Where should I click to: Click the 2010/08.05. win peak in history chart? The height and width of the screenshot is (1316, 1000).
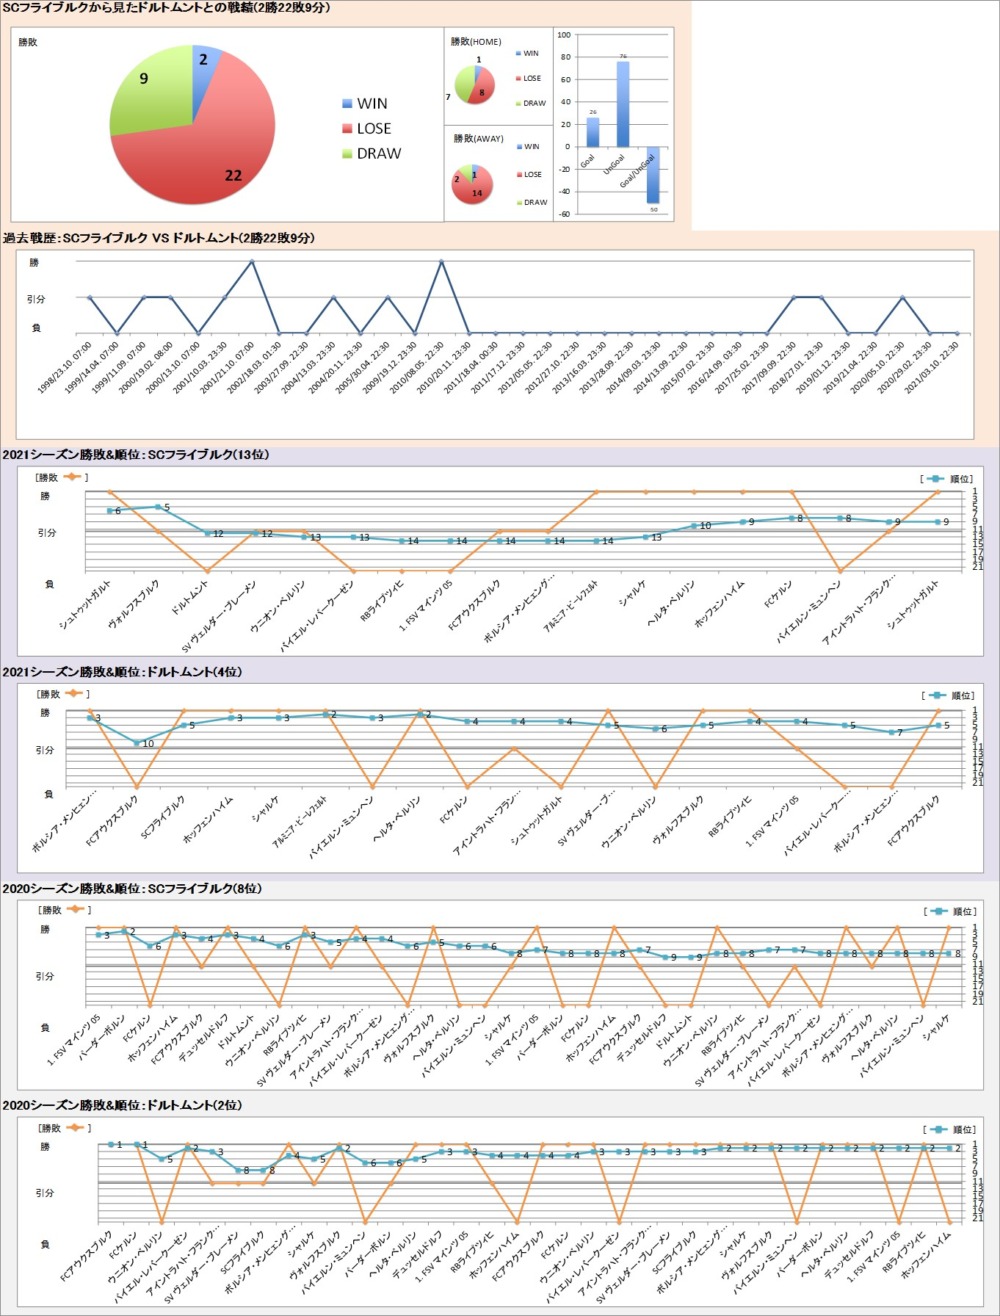point(441,262)
